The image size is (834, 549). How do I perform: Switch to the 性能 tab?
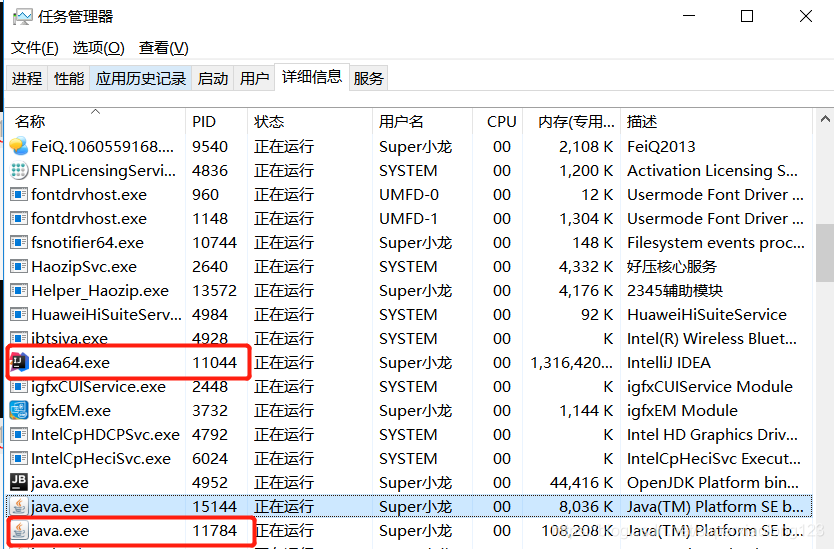[69, 78]
